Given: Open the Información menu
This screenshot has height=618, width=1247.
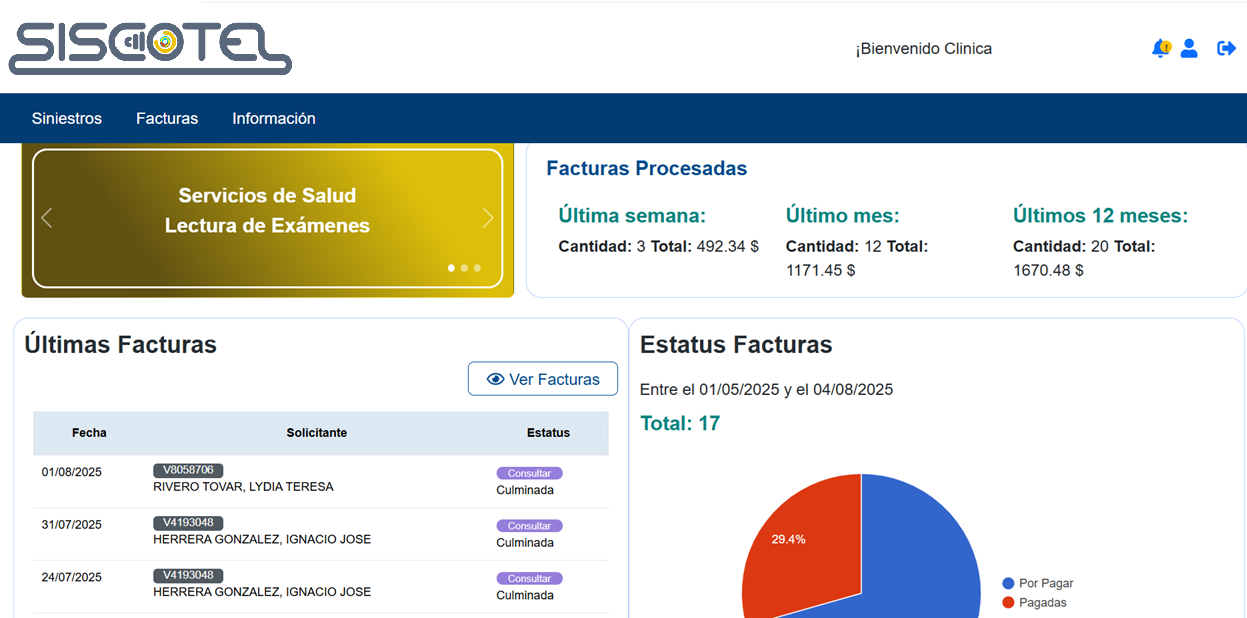Looking at the screenshot, I should point(274,118).
